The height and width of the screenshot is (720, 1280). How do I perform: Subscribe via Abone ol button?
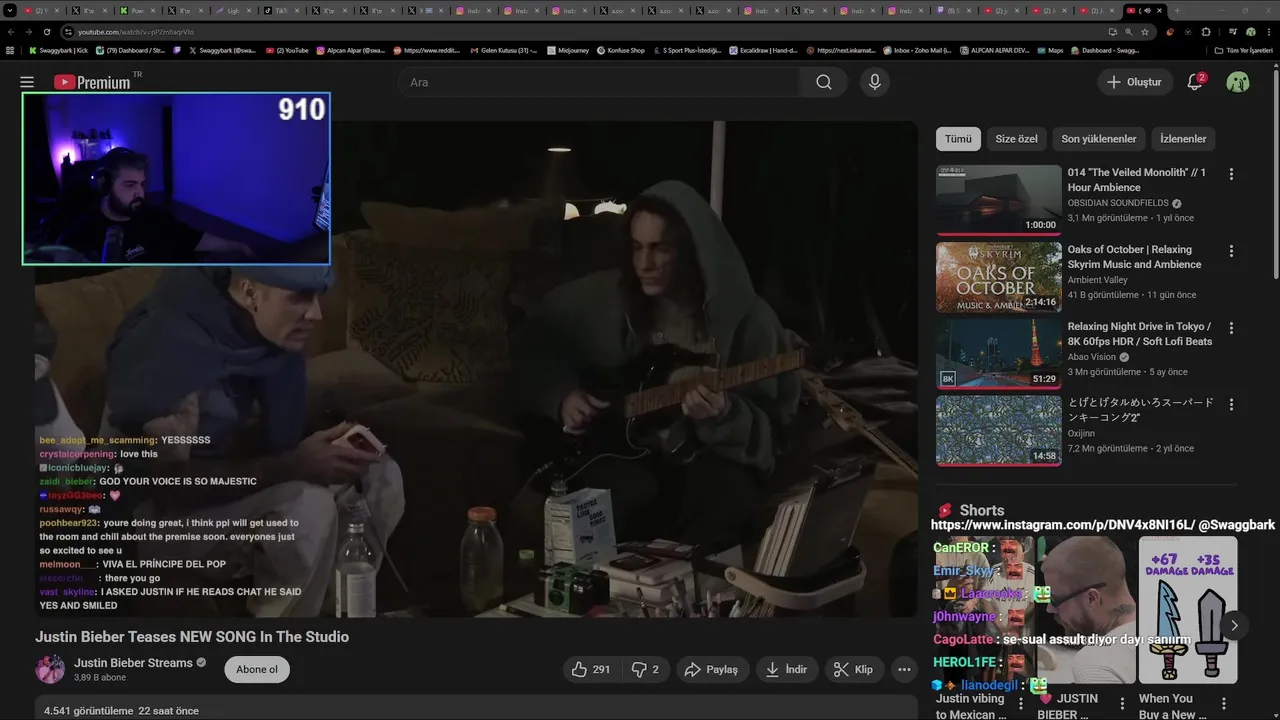click(x=257, y=669)
